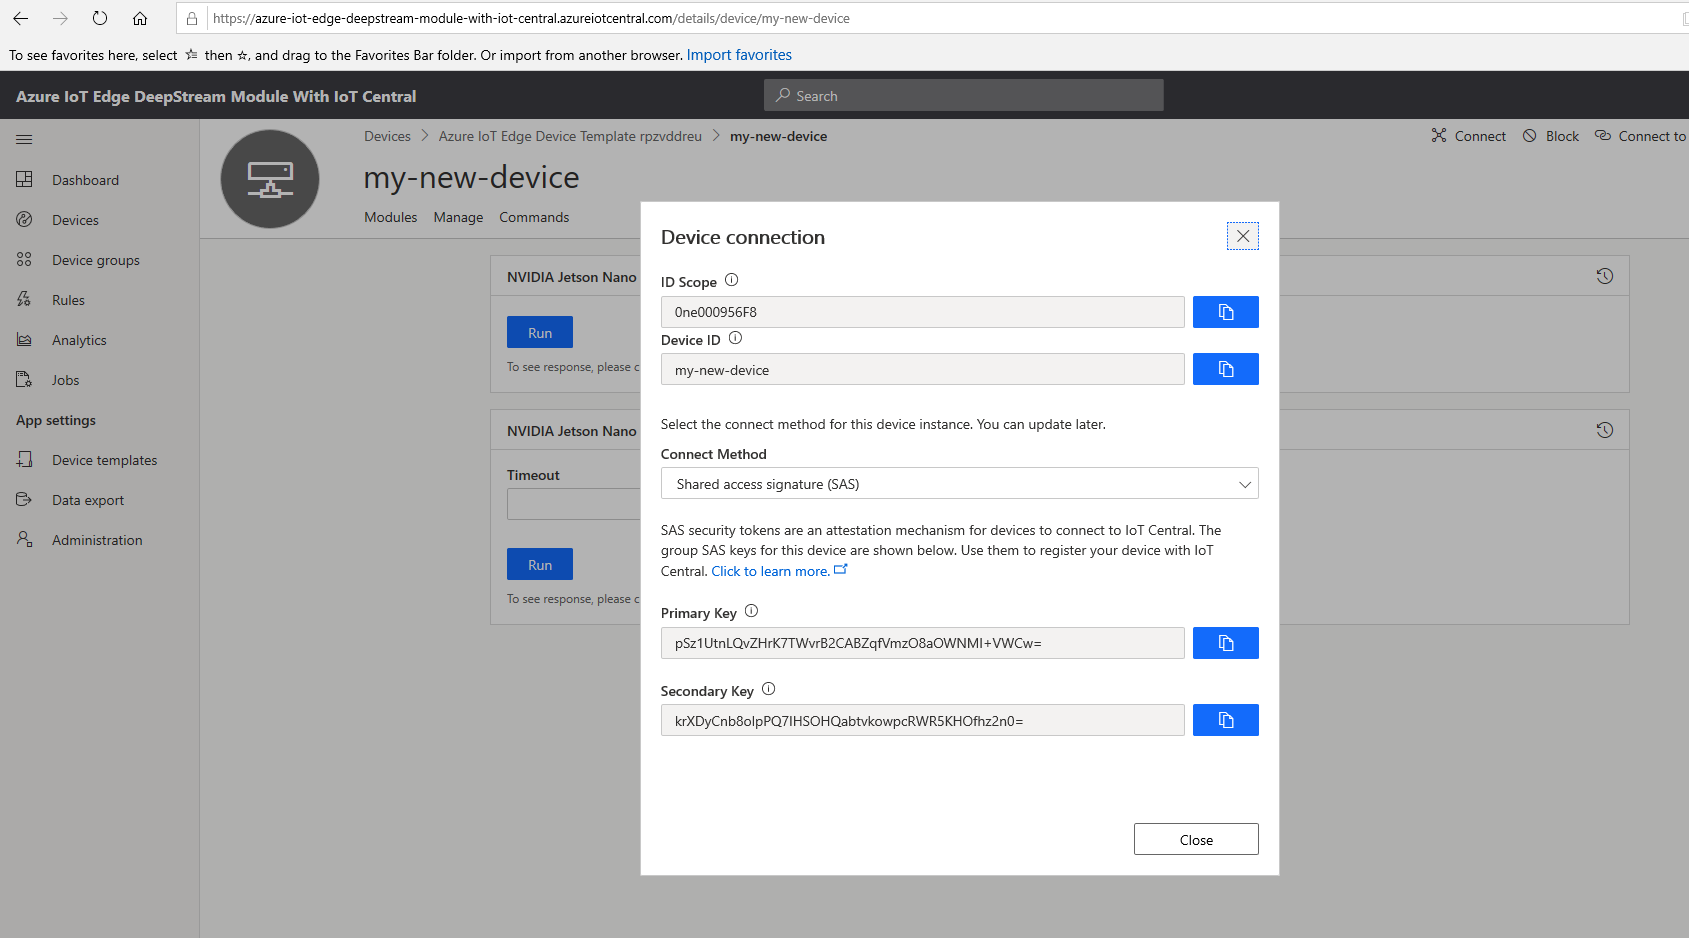
Task: Open Click to learn more link
Action: (779, 571)
